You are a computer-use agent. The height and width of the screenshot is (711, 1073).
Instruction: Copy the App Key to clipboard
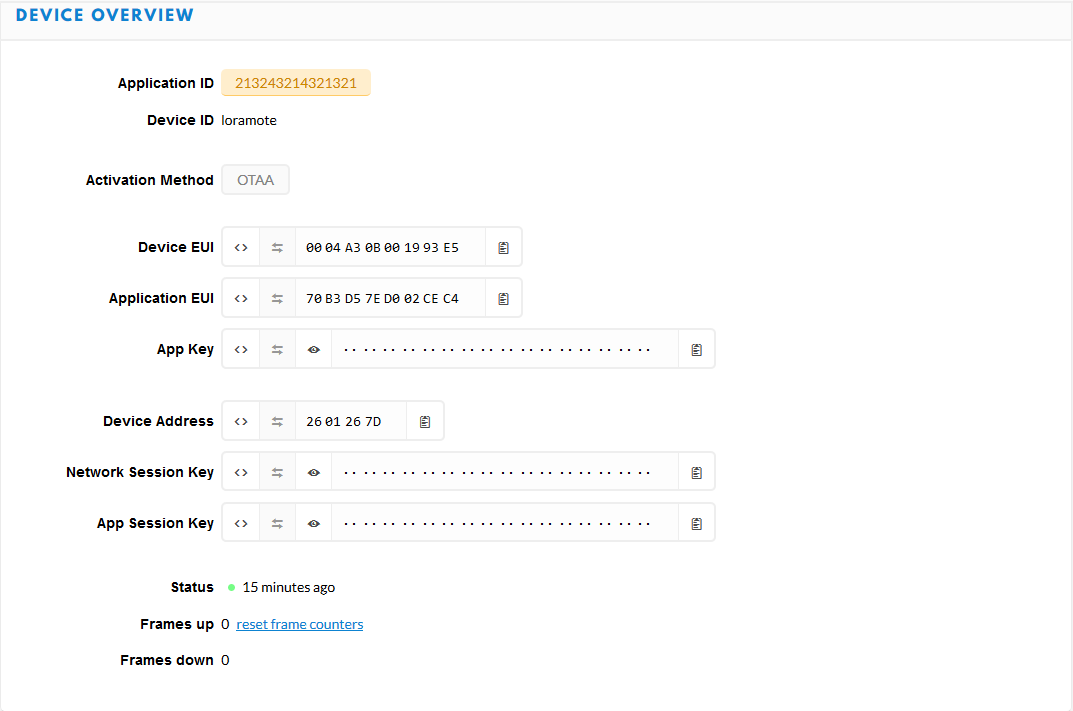(x=697, y=349)
